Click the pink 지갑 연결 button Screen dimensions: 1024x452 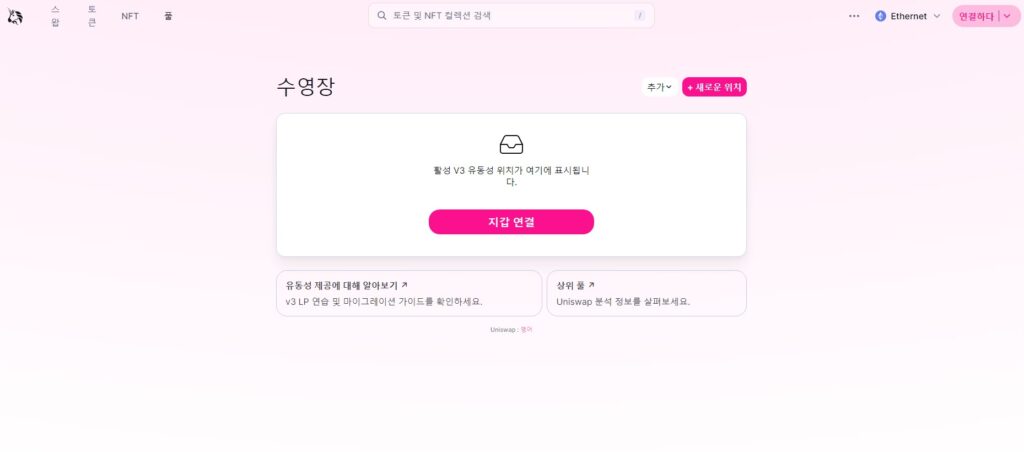511,222
